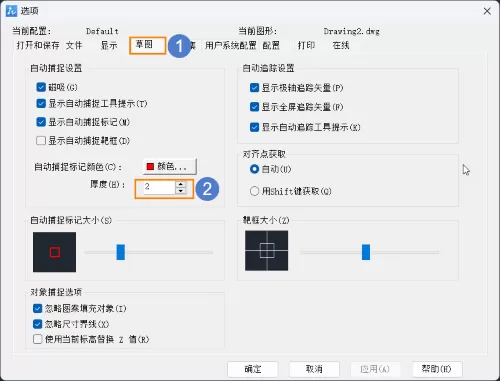
Task: Open the 颜色... marker color picker
Action: coord(170,166)
